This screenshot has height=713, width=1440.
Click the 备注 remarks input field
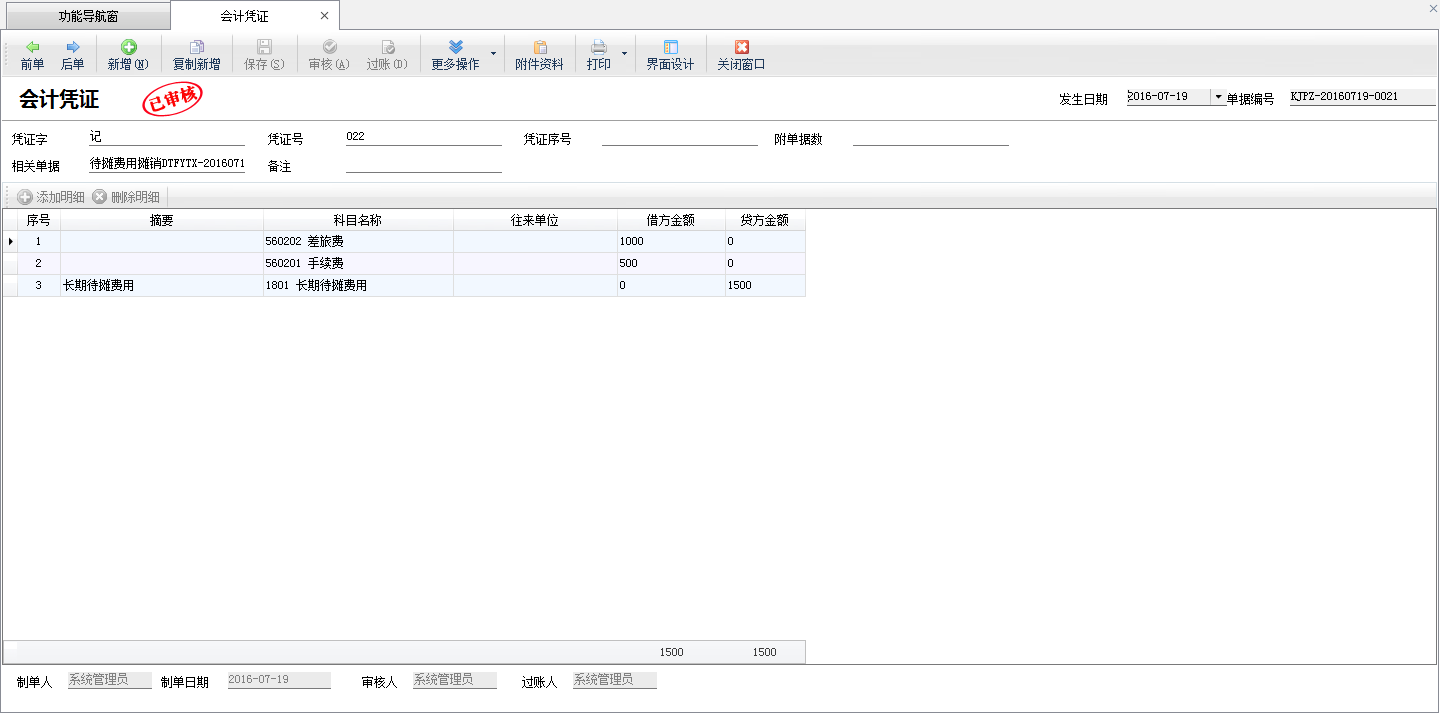[422, 164]
